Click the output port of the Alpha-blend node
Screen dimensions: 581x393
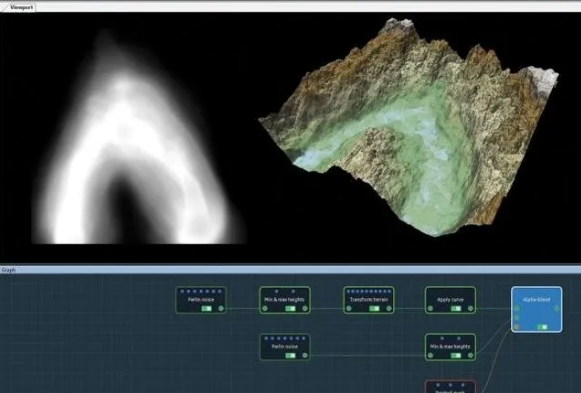[557, 308]
